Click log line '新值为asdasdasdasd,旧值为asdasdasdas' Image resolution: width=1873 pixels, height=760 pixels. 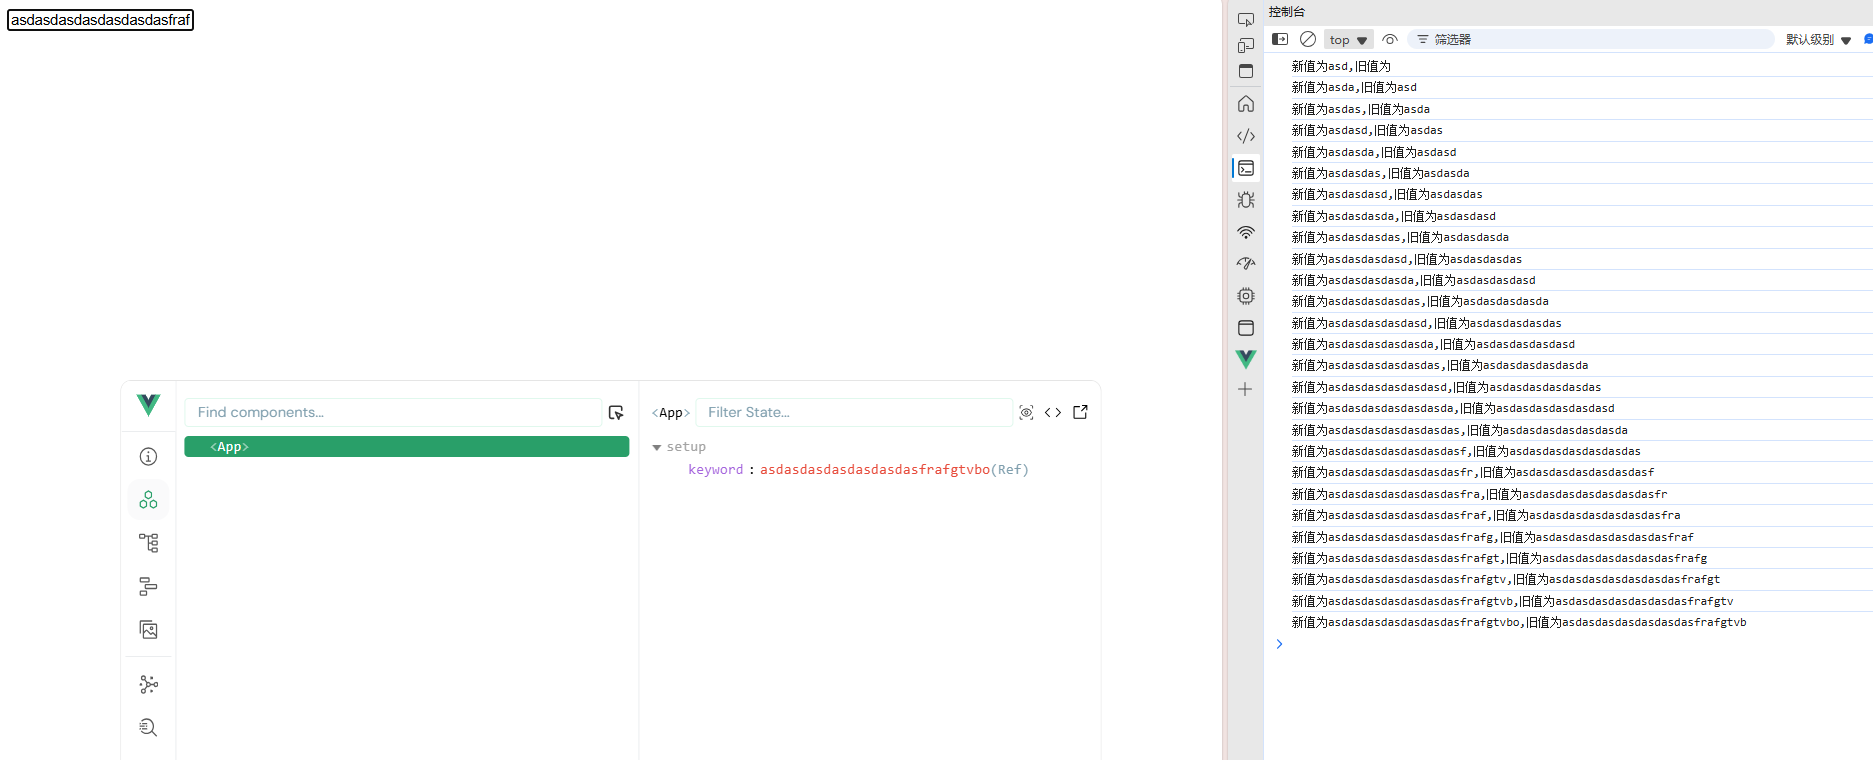[1407, 259]
